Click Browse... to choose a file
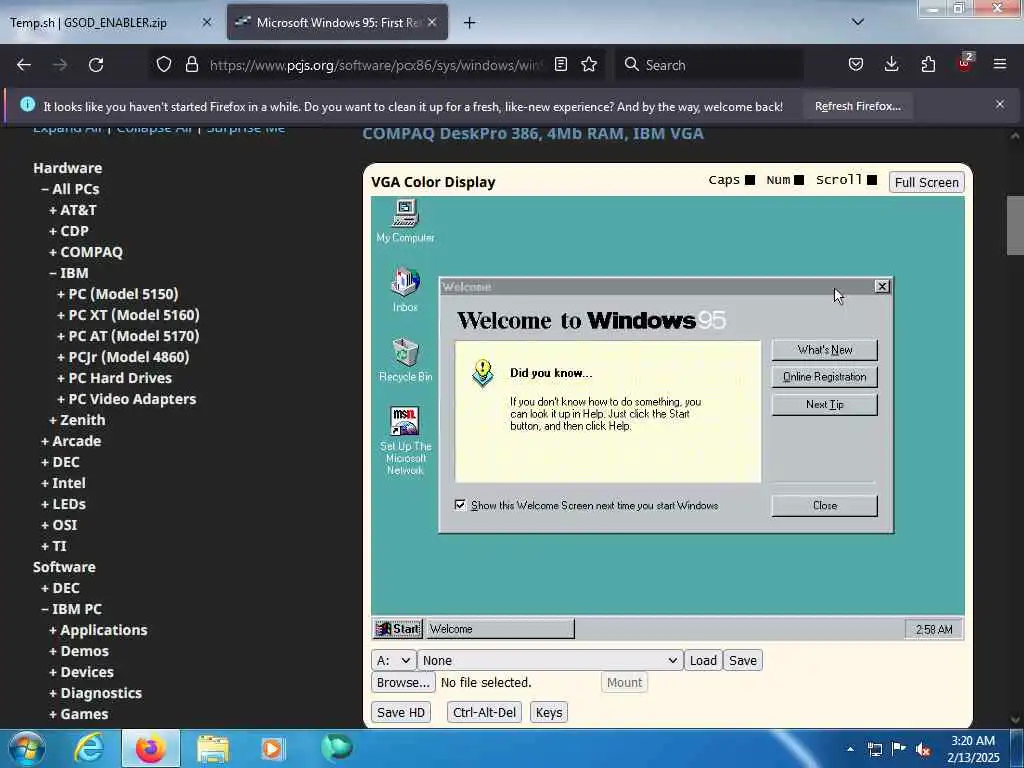 pyautogui.click(x=403, y=682)
